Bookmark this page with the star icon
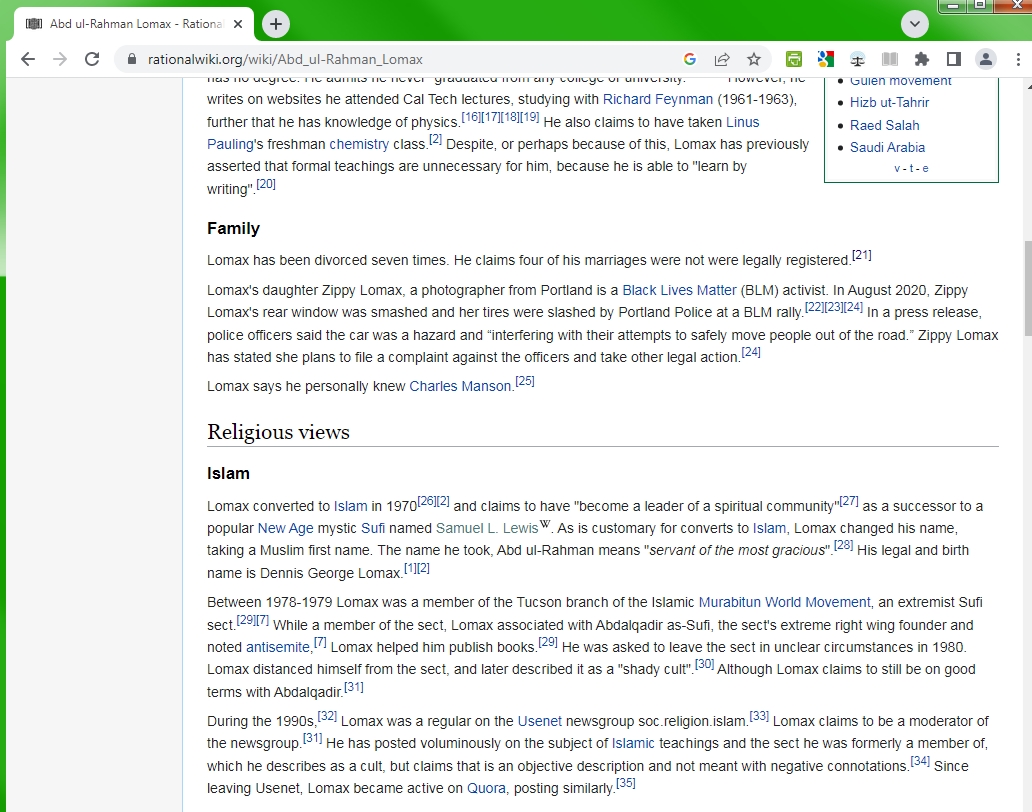 [754, 59]
